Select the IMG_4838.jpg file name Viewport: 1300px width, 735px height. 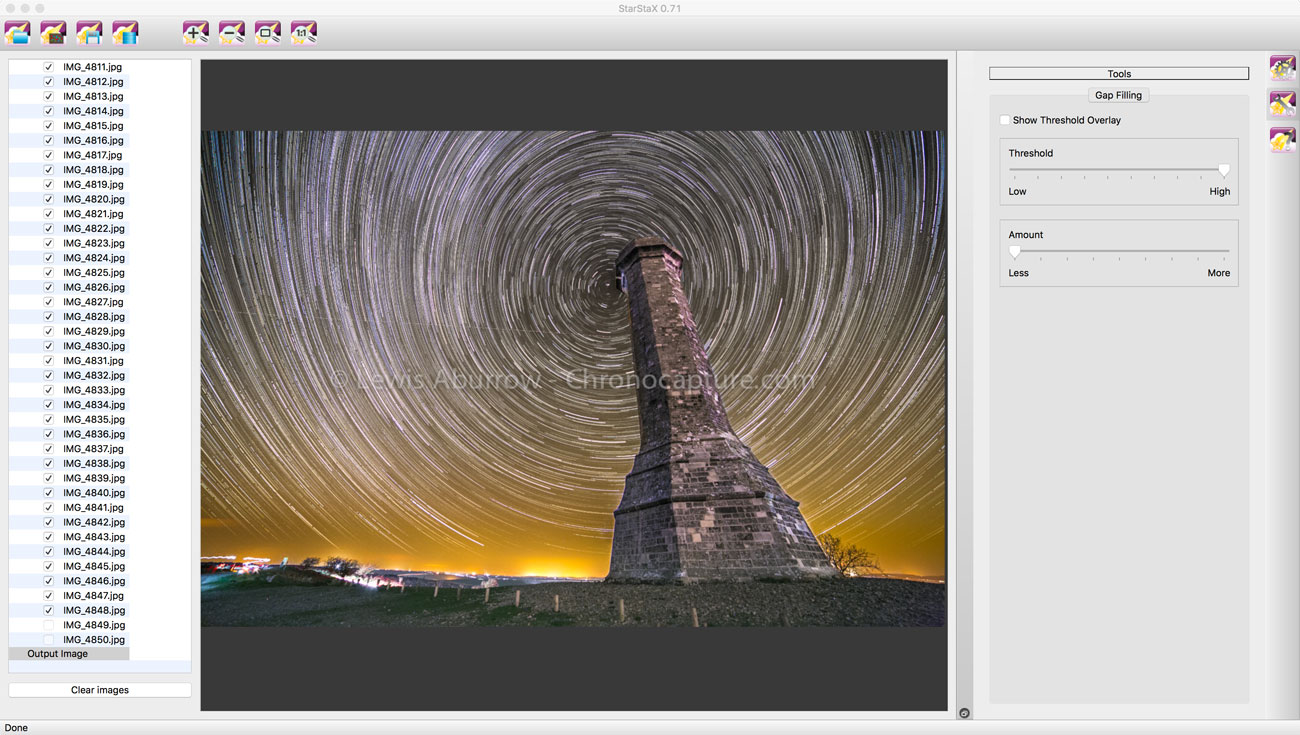coord(94,463)
